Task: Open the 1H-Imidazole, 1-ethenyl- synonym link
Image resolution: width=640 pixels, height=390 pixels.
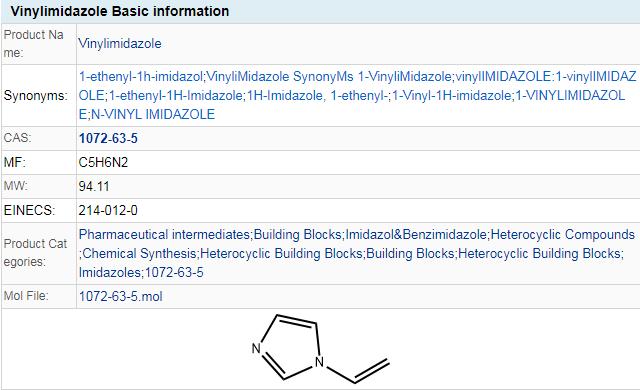Action: click(x=318, y=95)
